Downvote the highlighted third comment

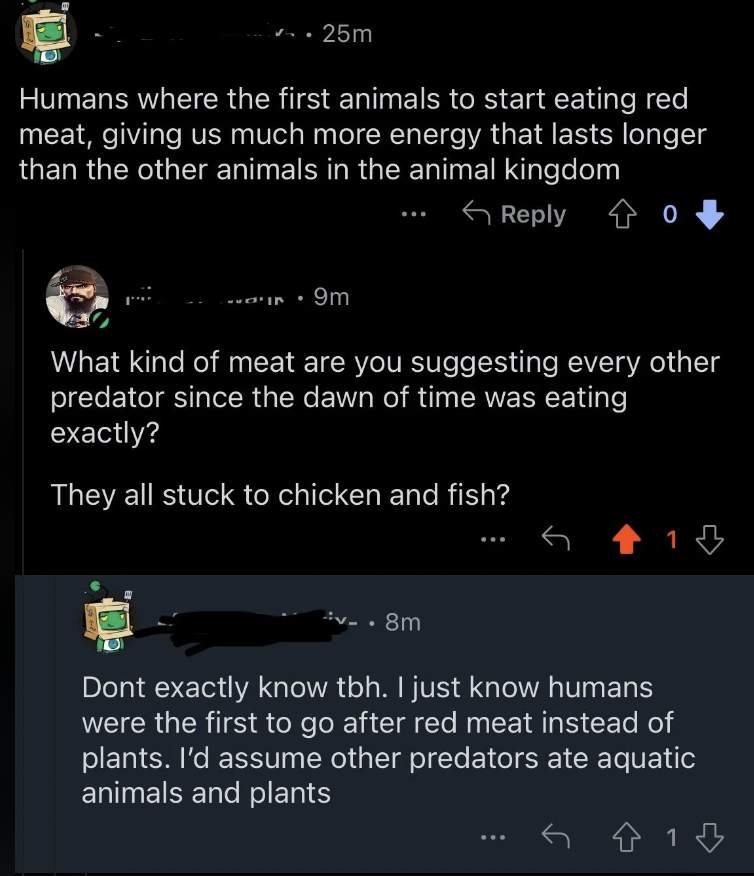point(709,835)
